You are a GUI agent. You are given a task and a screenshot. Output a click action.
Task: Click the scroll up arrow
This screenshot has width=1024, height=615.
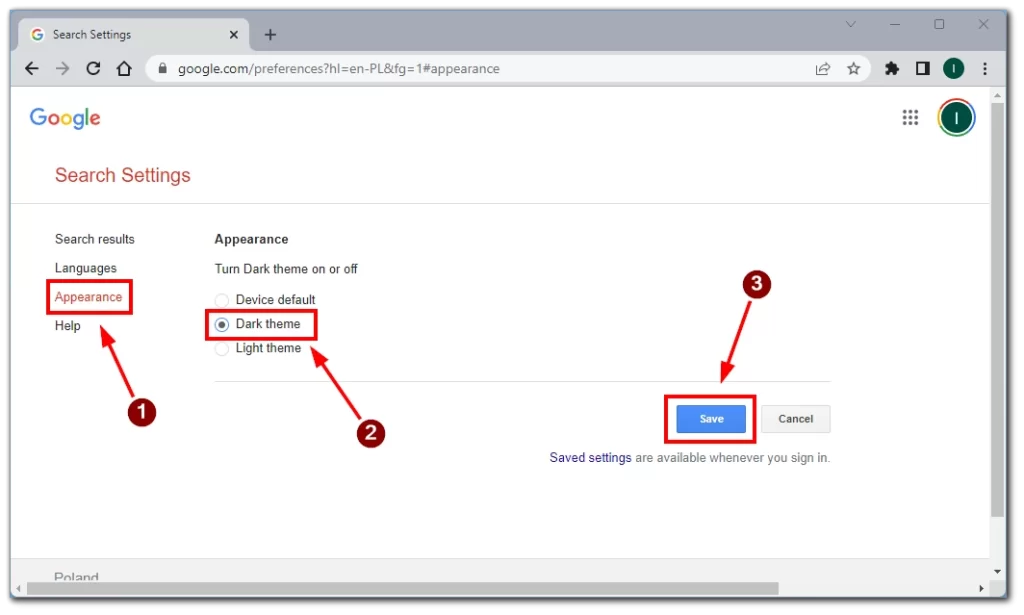tap(997, 95)
